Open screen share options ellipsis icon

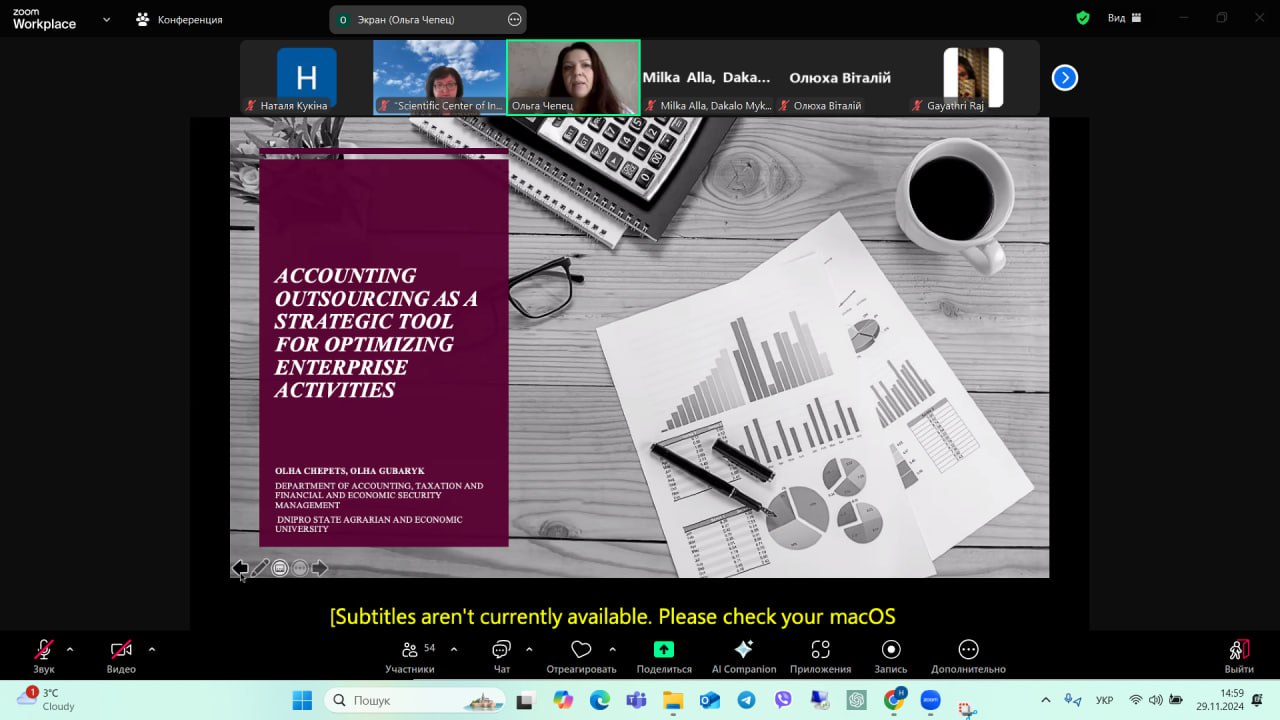[515, 19]
